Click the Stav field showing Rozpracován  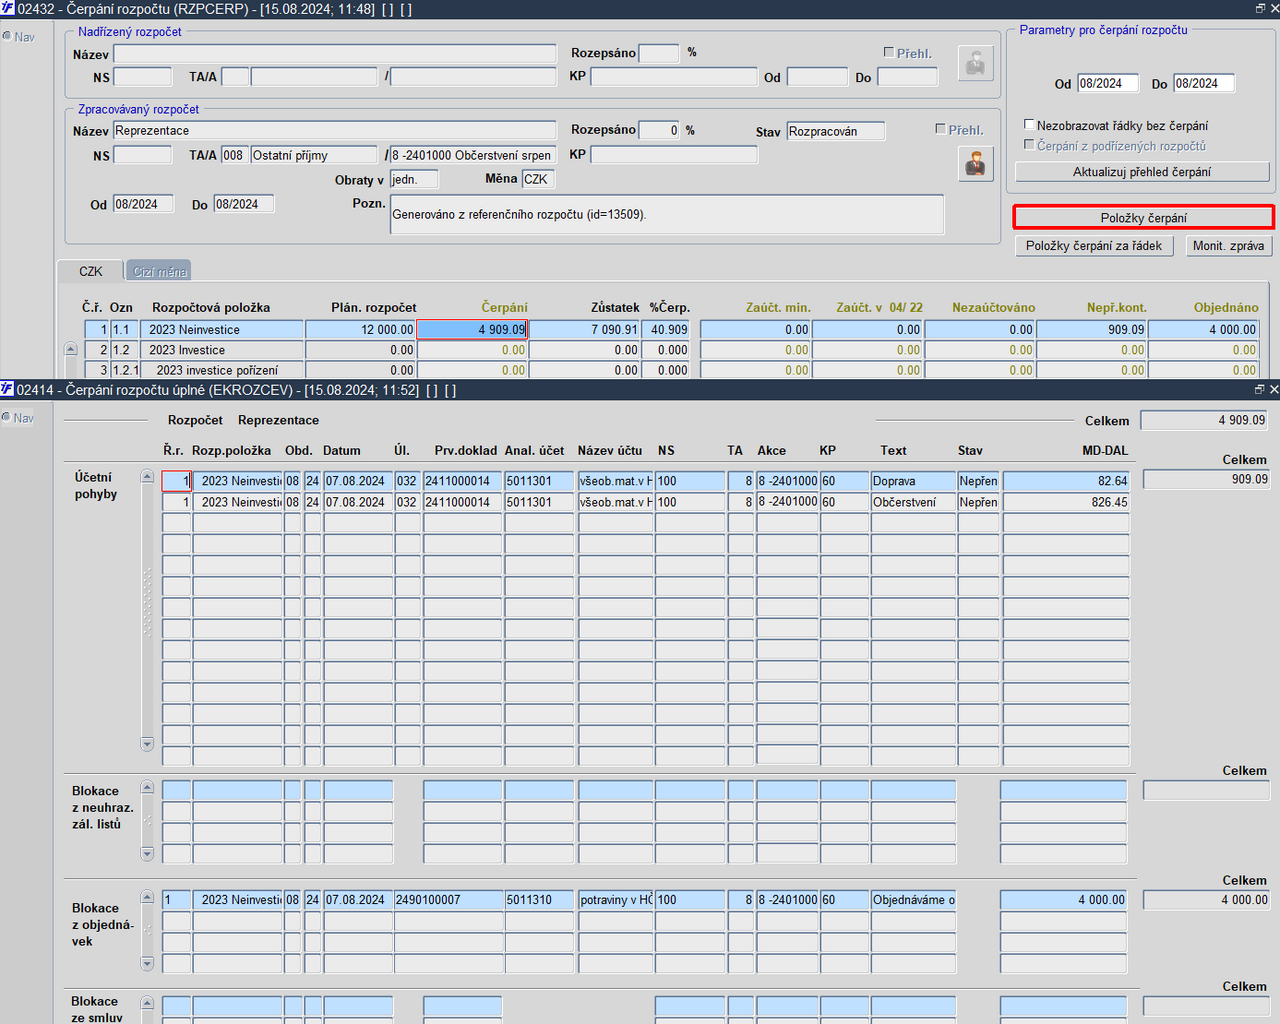point(835,131)
